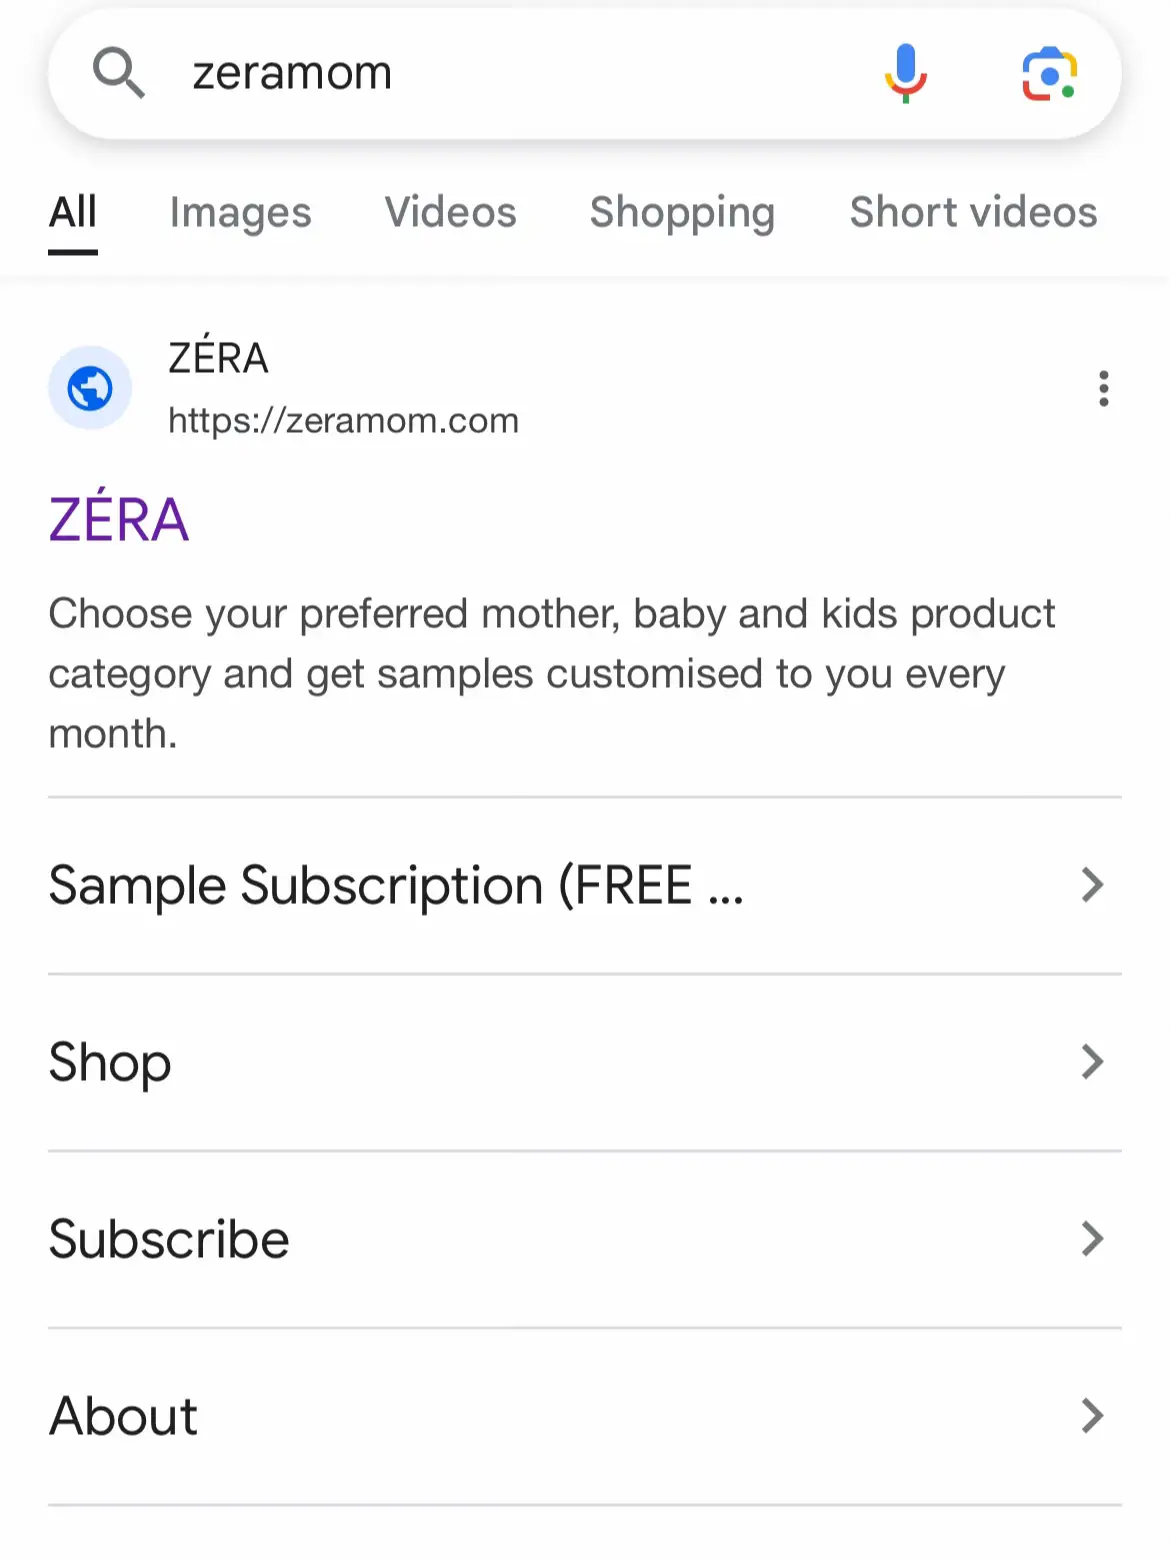The width and height of the screenshot is (1170, 1560).
Task: Start voice search with the microphone icon
Action: [906, 73]
